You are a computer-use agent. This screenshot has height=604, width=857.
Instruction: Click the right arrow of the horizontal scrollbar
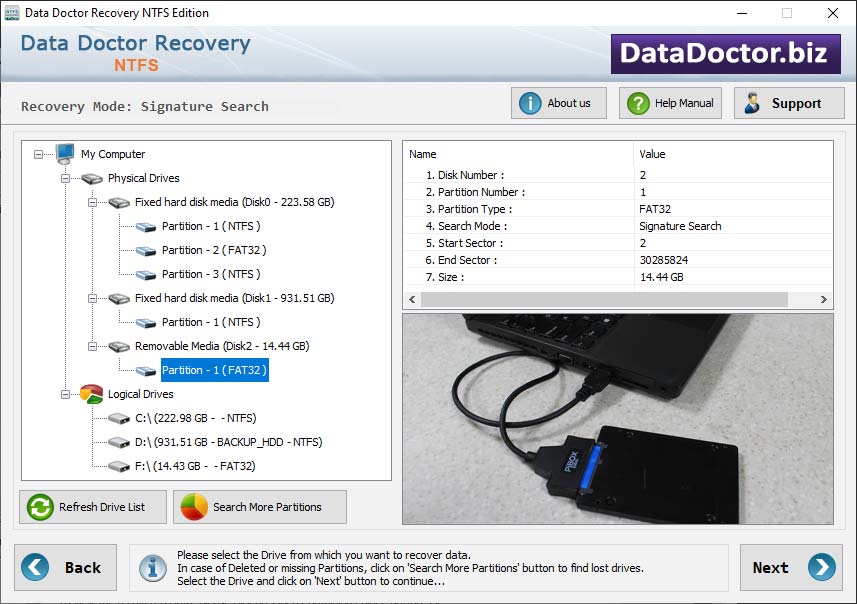click(x=822, y=298)
